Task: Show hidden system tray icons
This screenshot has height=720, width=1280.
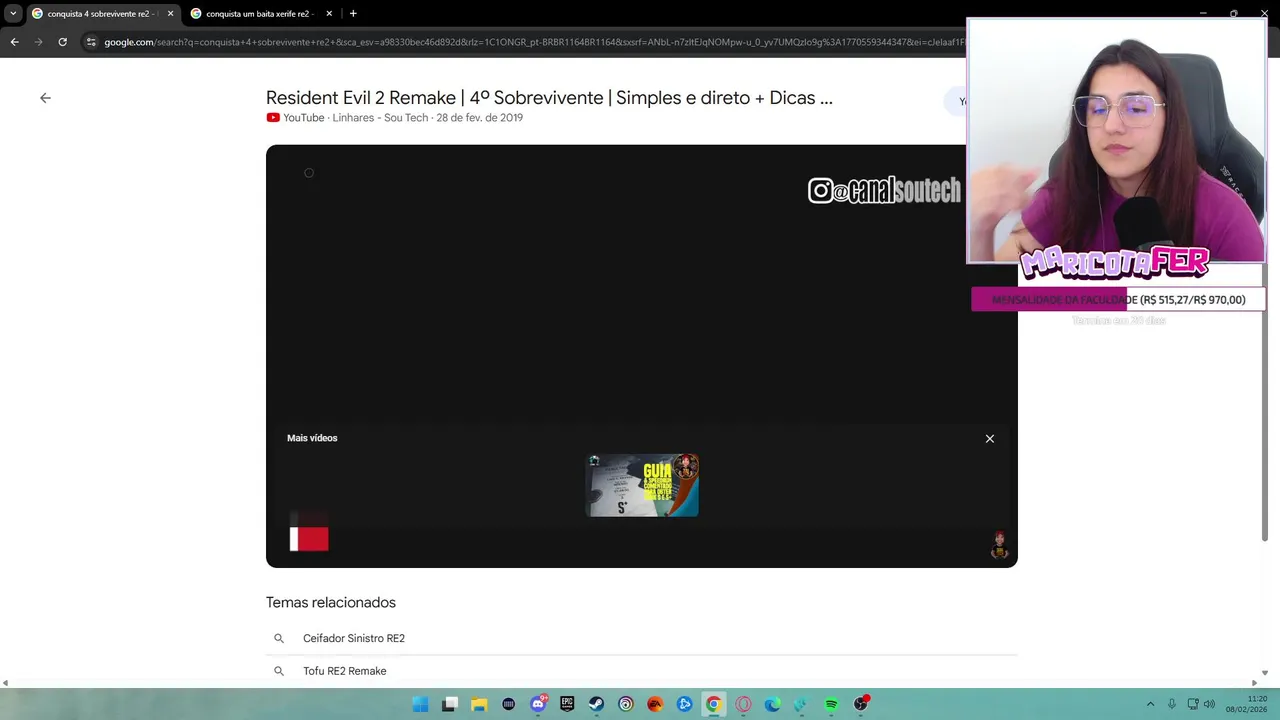Action: tap(1150, 704)
